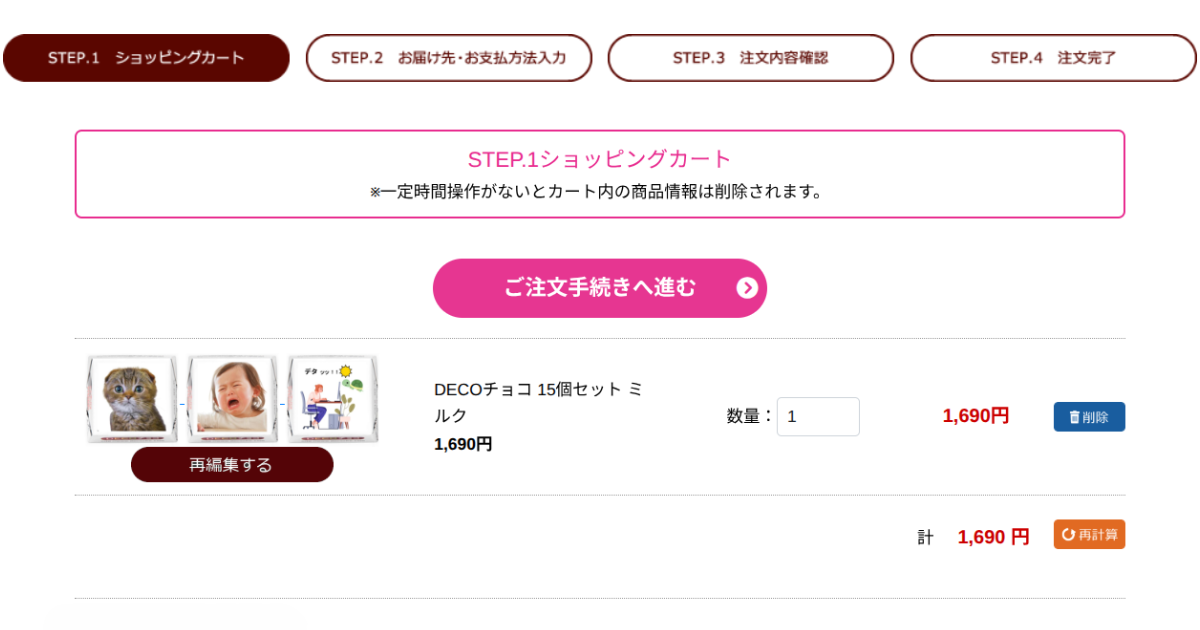
Task: Go to STEP.3 注文内容確認 step
Action: [x=751, y=58]
